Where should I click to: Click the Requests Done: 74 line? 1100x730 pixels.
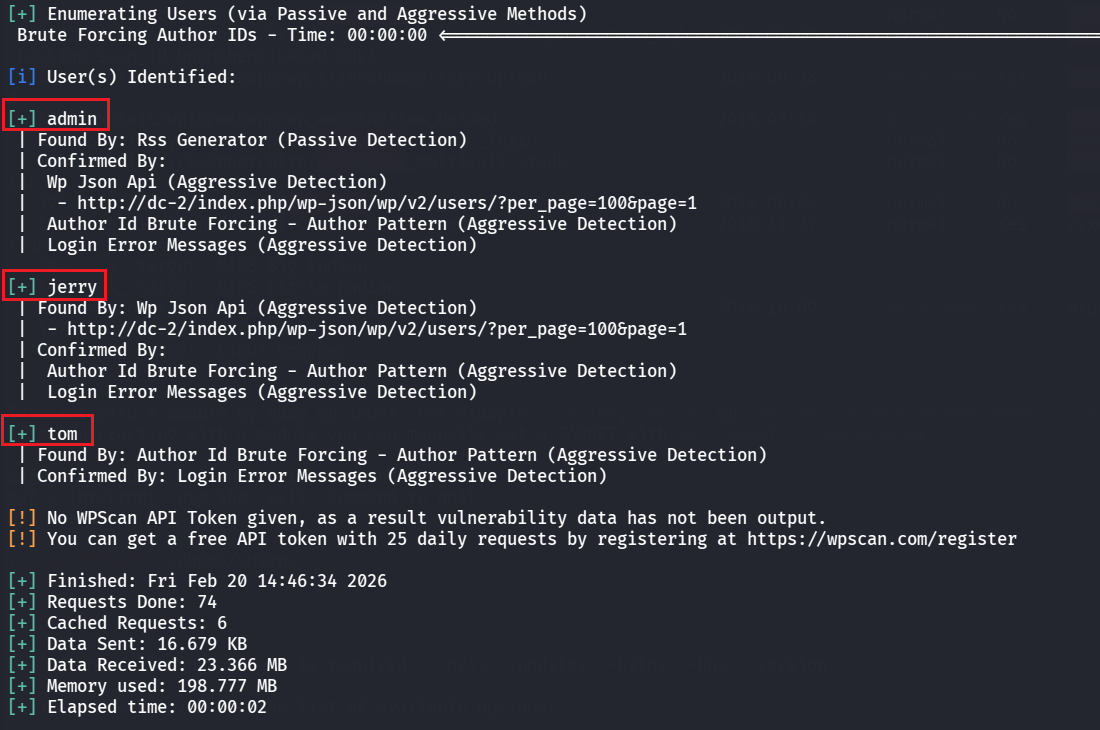click(x=132, y=602)
